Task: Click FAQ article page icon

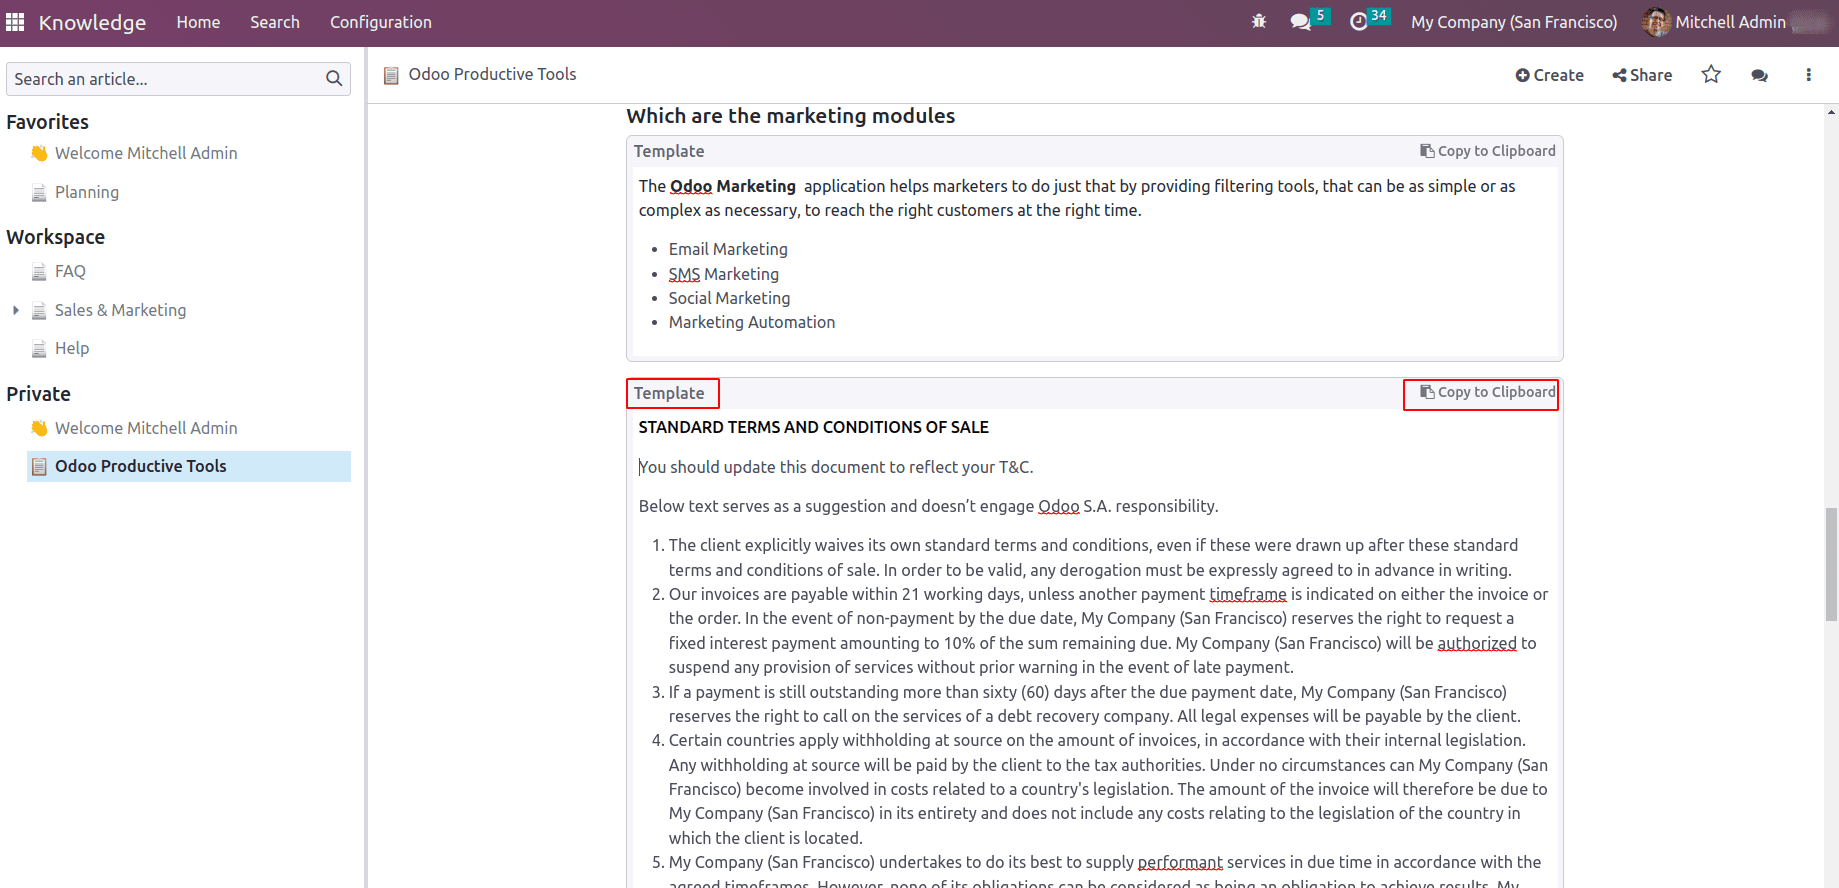Action: tap(39, 271)
